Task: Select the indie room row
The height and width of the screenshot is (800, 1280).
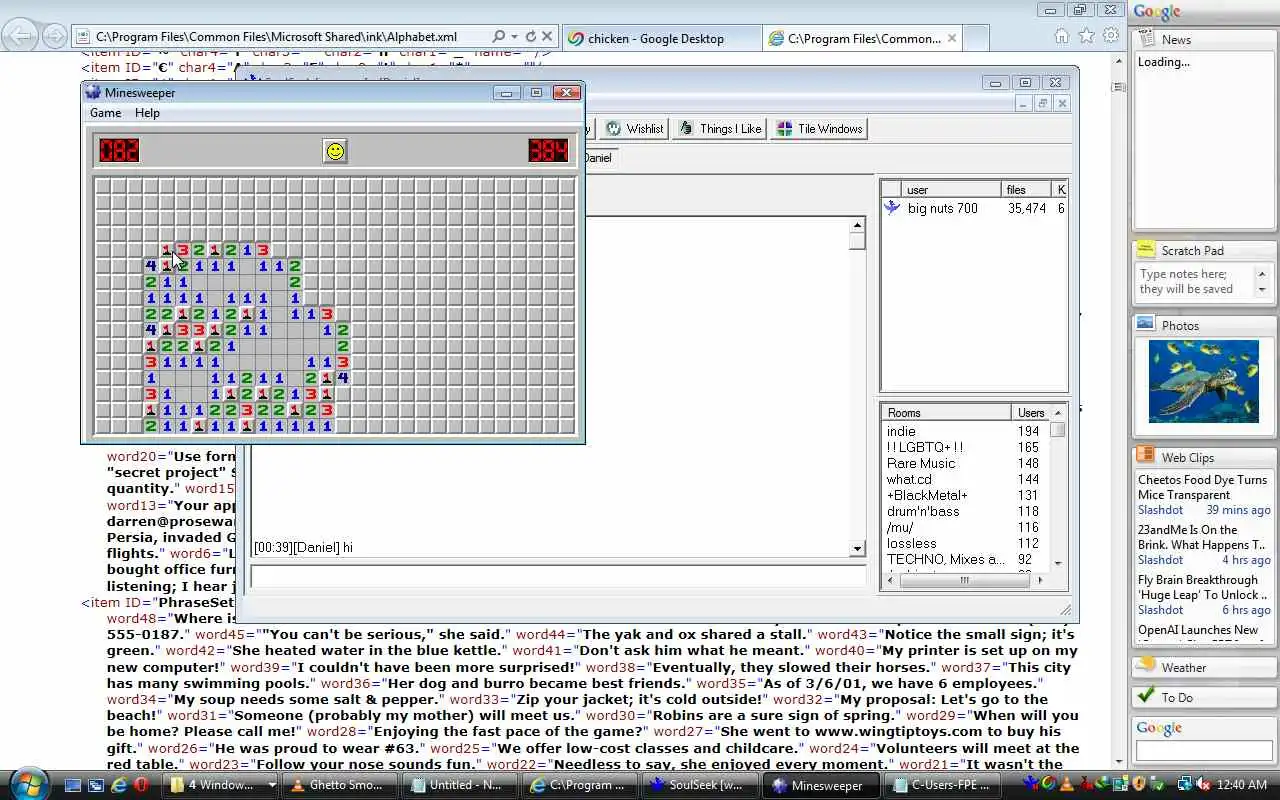Action: tap(965, 431)
